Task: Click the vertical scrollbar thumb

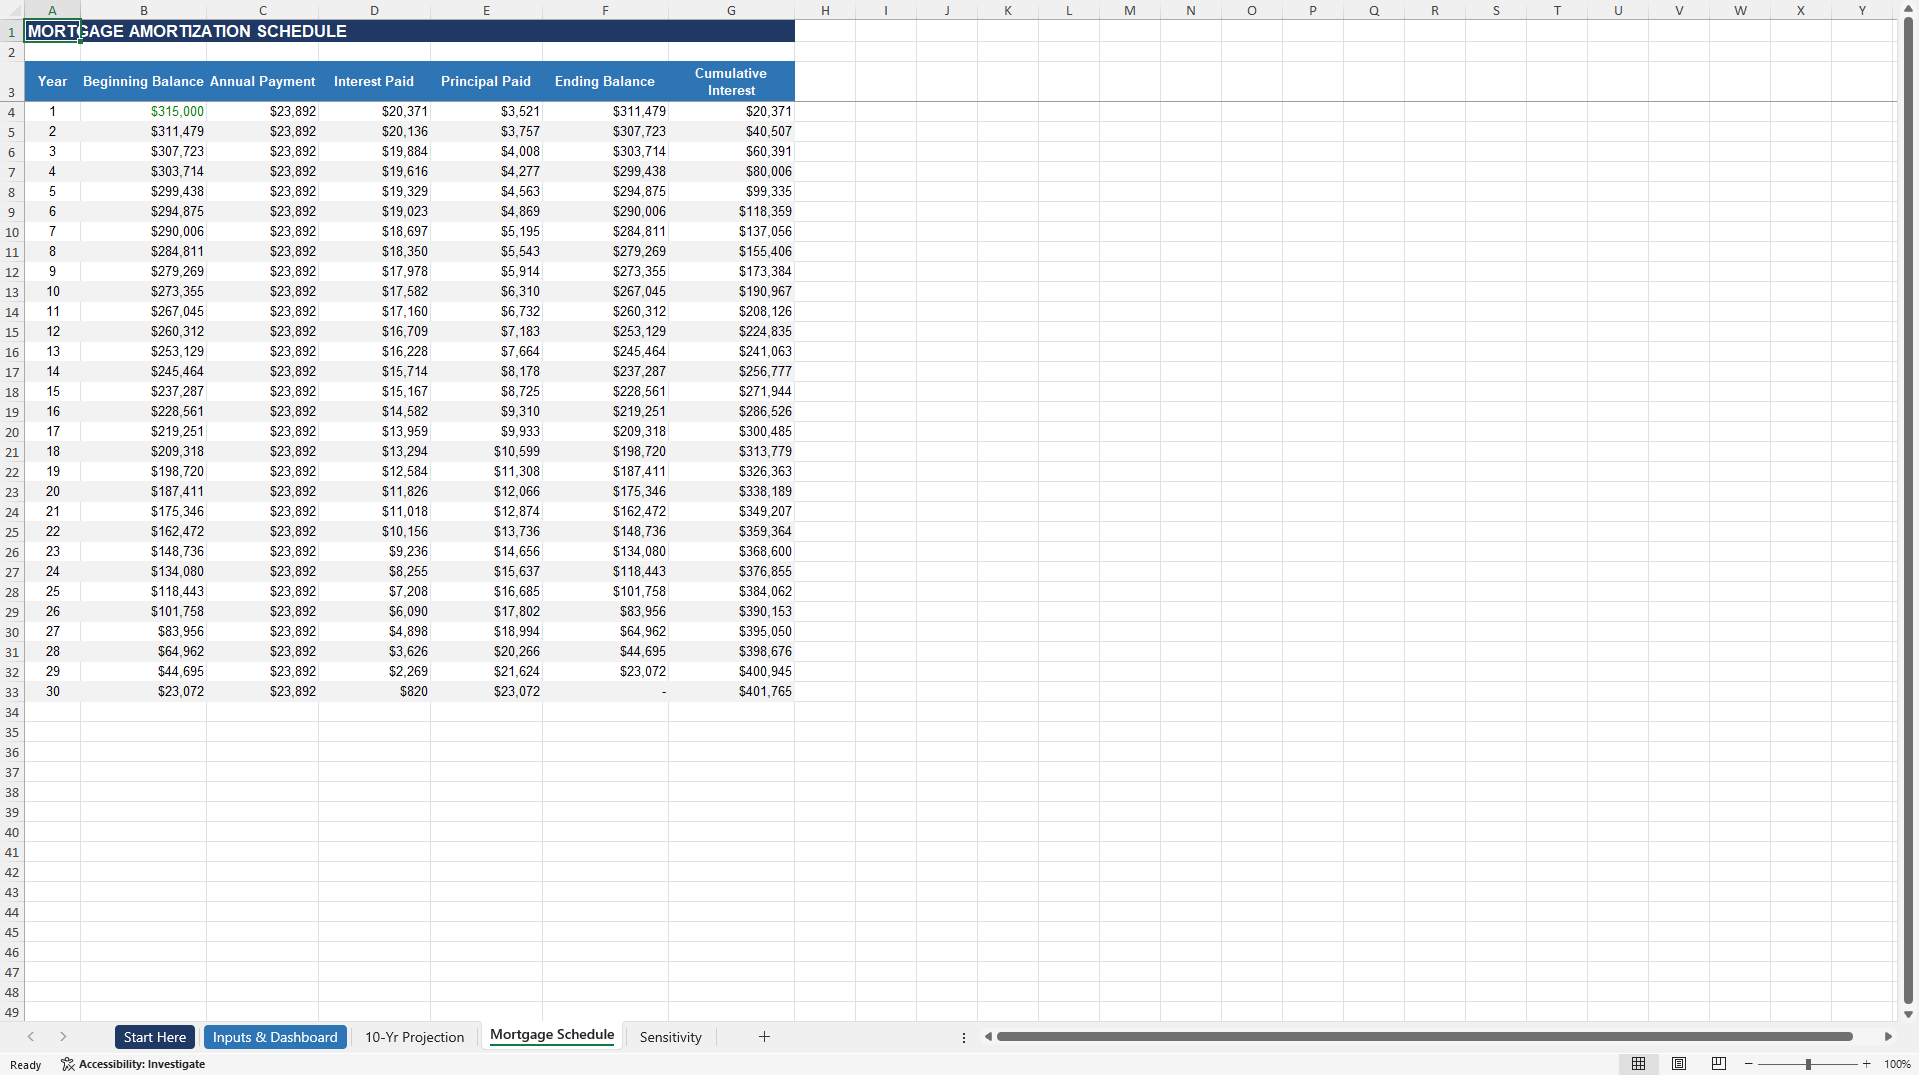Action: coord(1908,510)
